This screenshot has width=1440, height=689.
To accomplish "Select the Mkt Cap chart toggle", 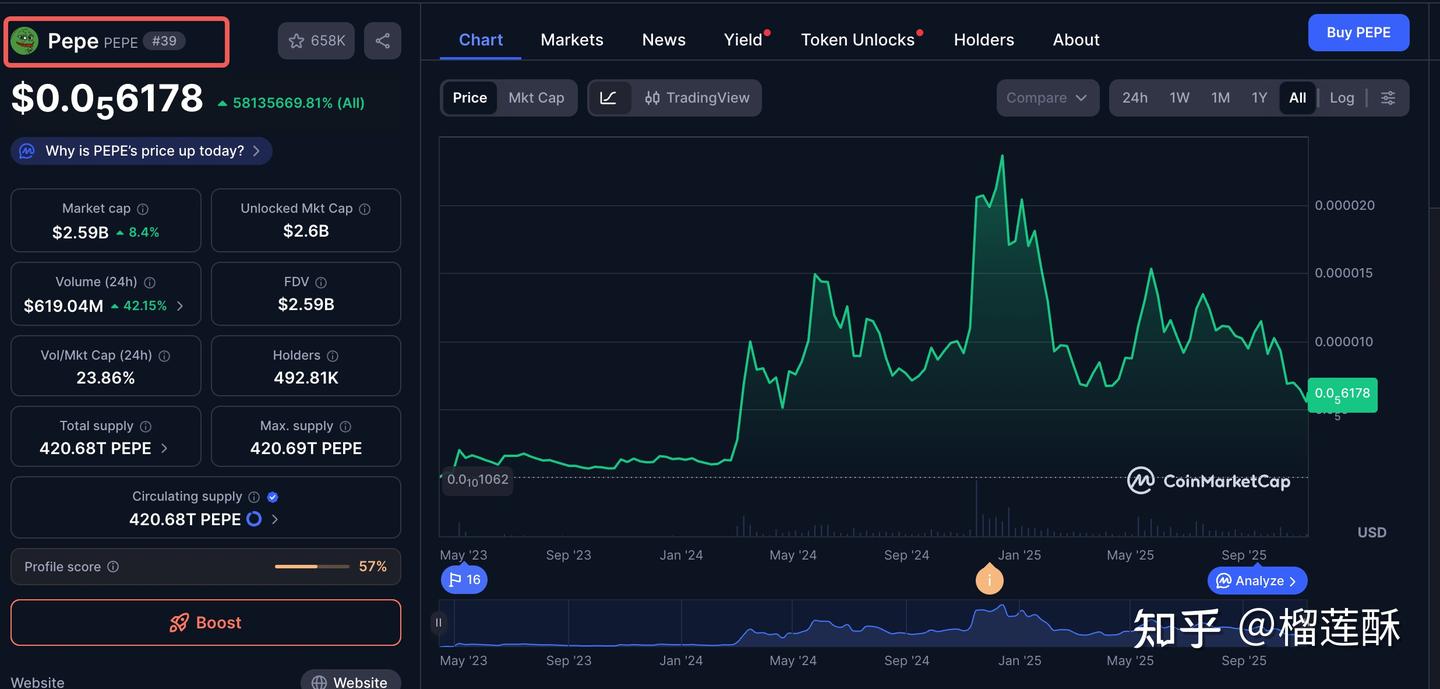I will [536, 98].
